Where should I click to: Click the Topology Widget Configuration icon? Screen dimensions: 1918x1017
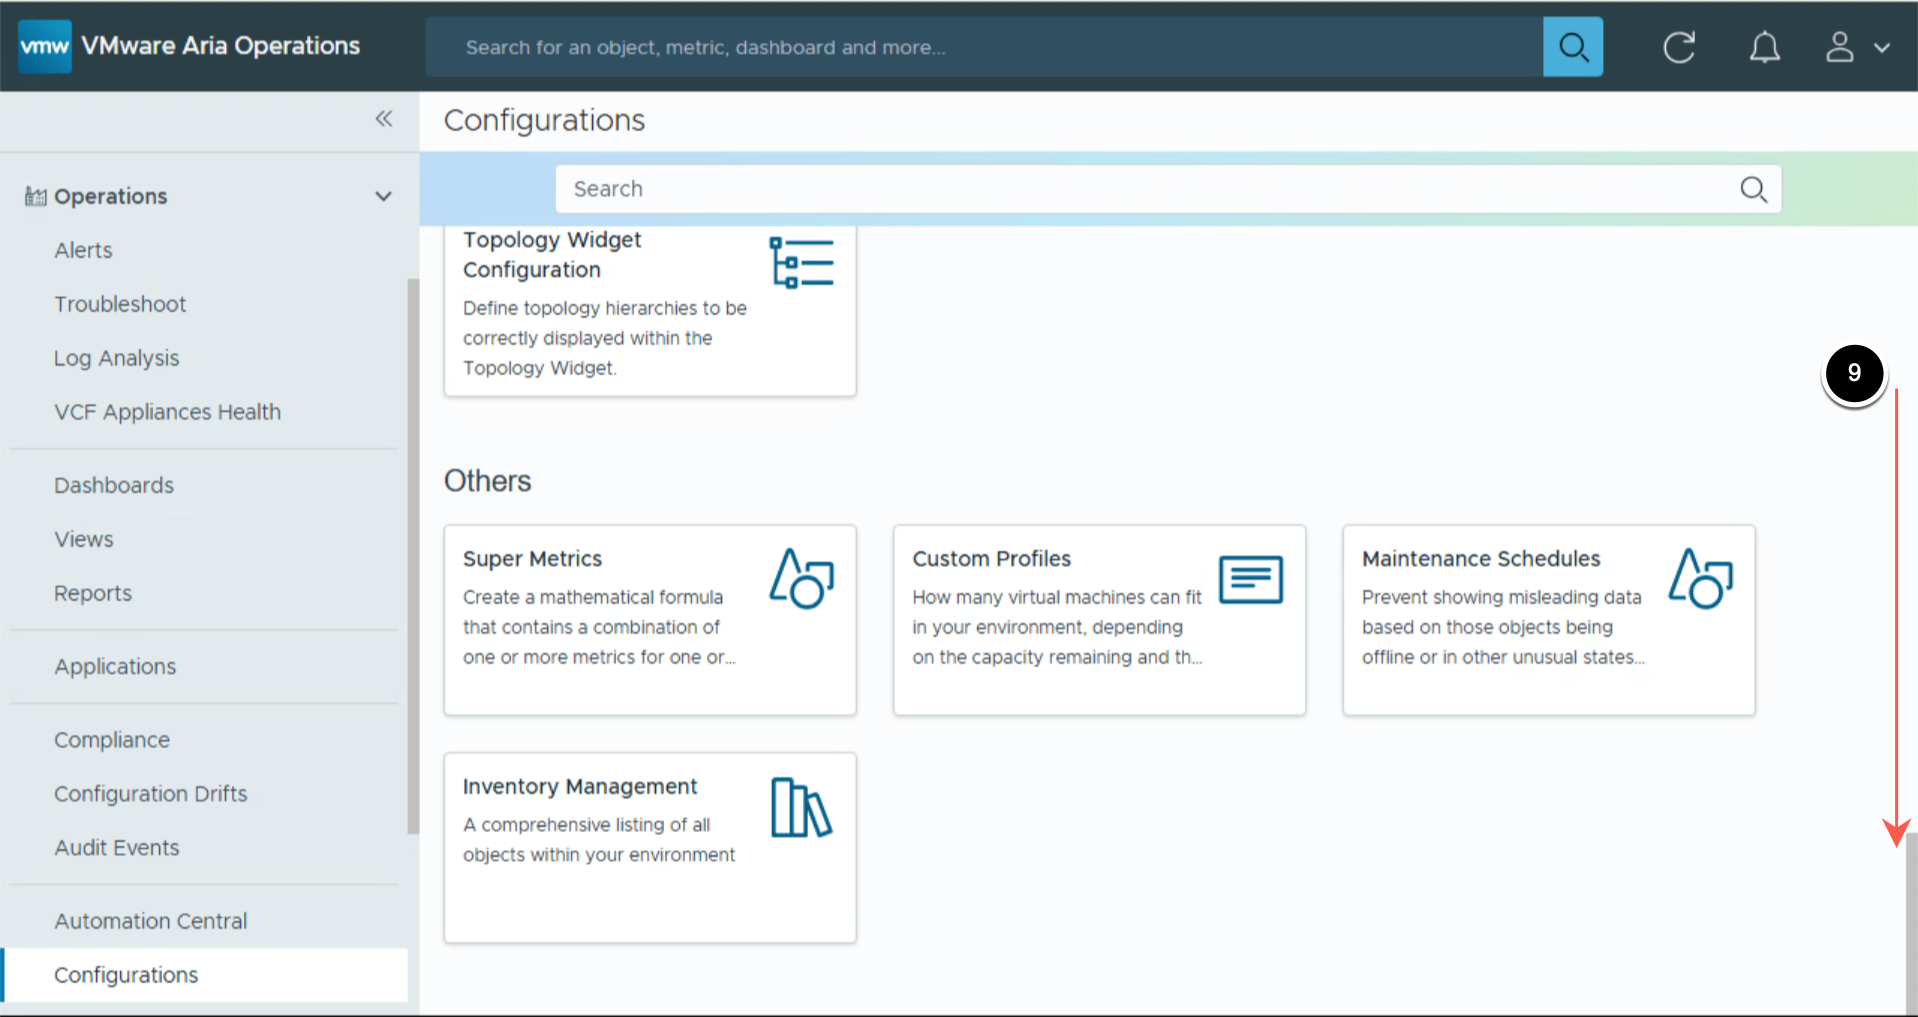coord(801,263)
